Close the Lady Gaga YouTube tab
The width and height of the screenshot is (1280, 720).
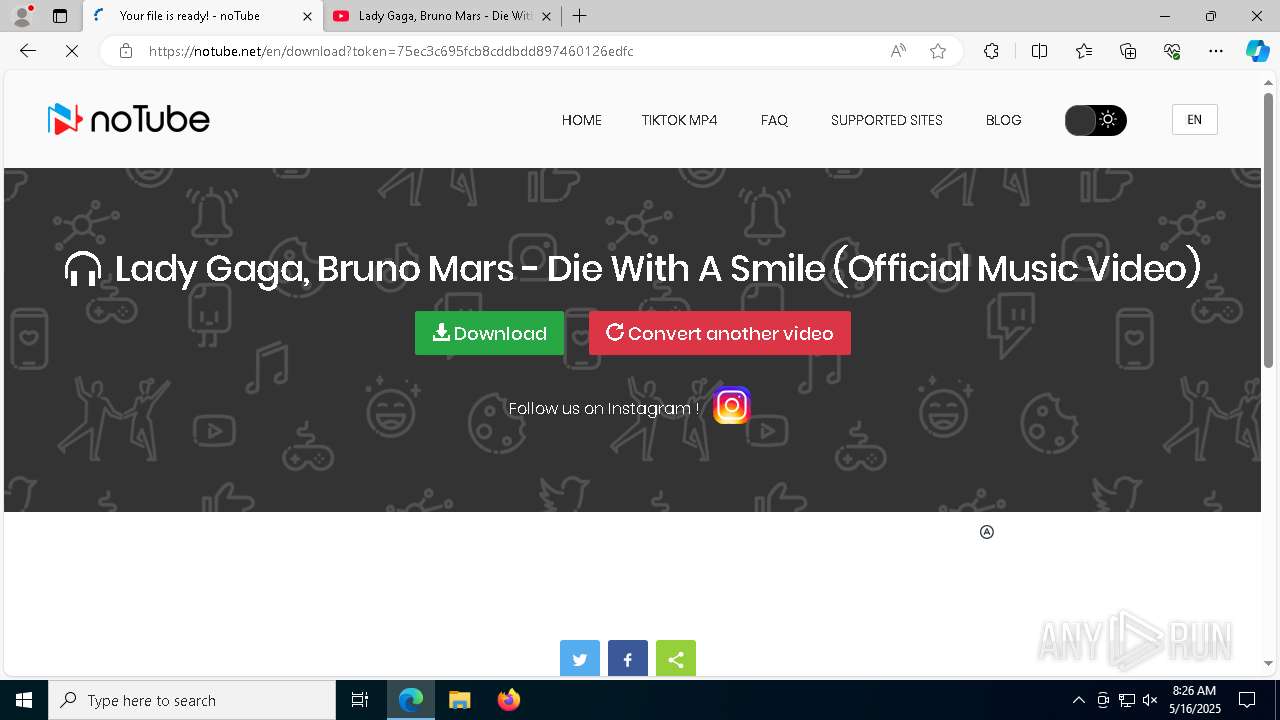[x=547, y=16]
